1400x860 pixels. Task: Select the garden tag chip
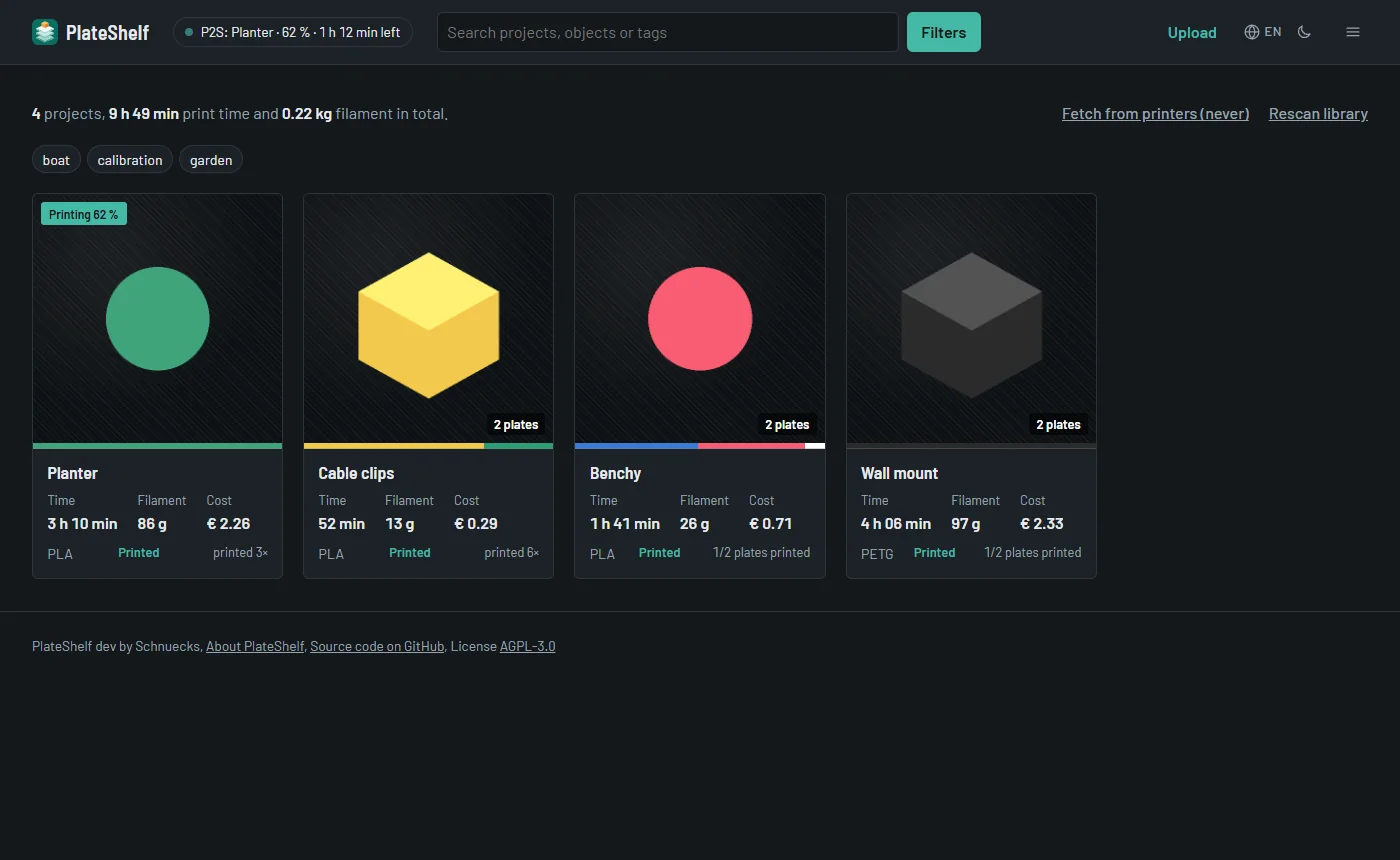click(x=211, y=160)
